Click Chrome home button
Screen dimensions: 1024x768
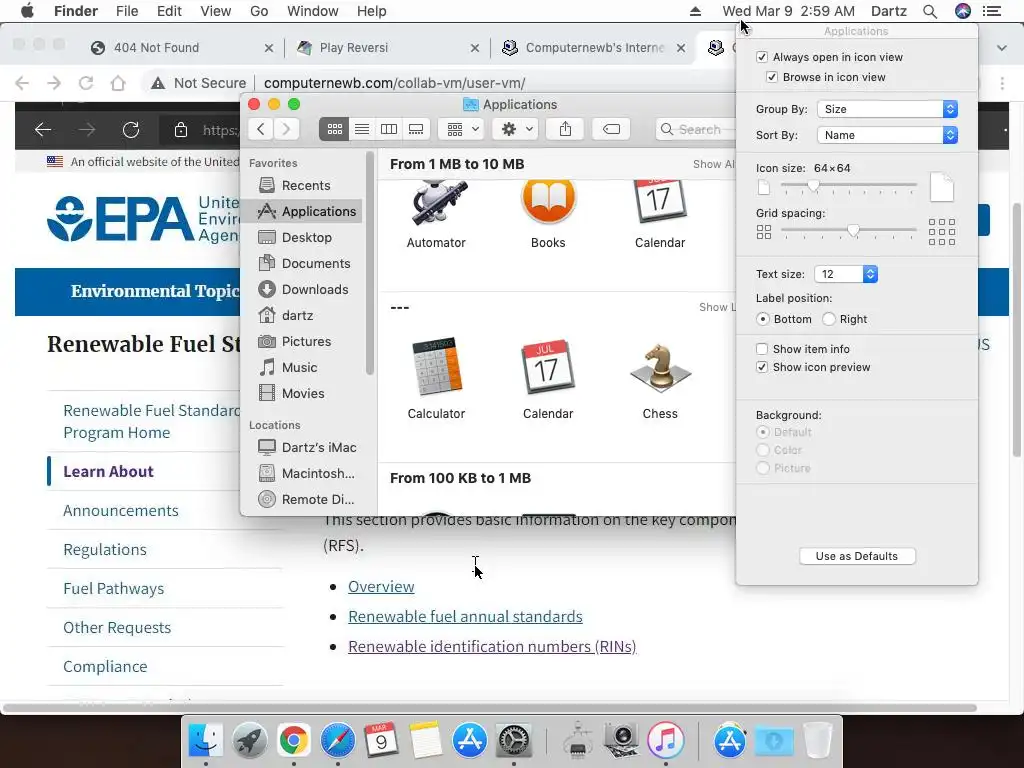(x=118, y=83)
